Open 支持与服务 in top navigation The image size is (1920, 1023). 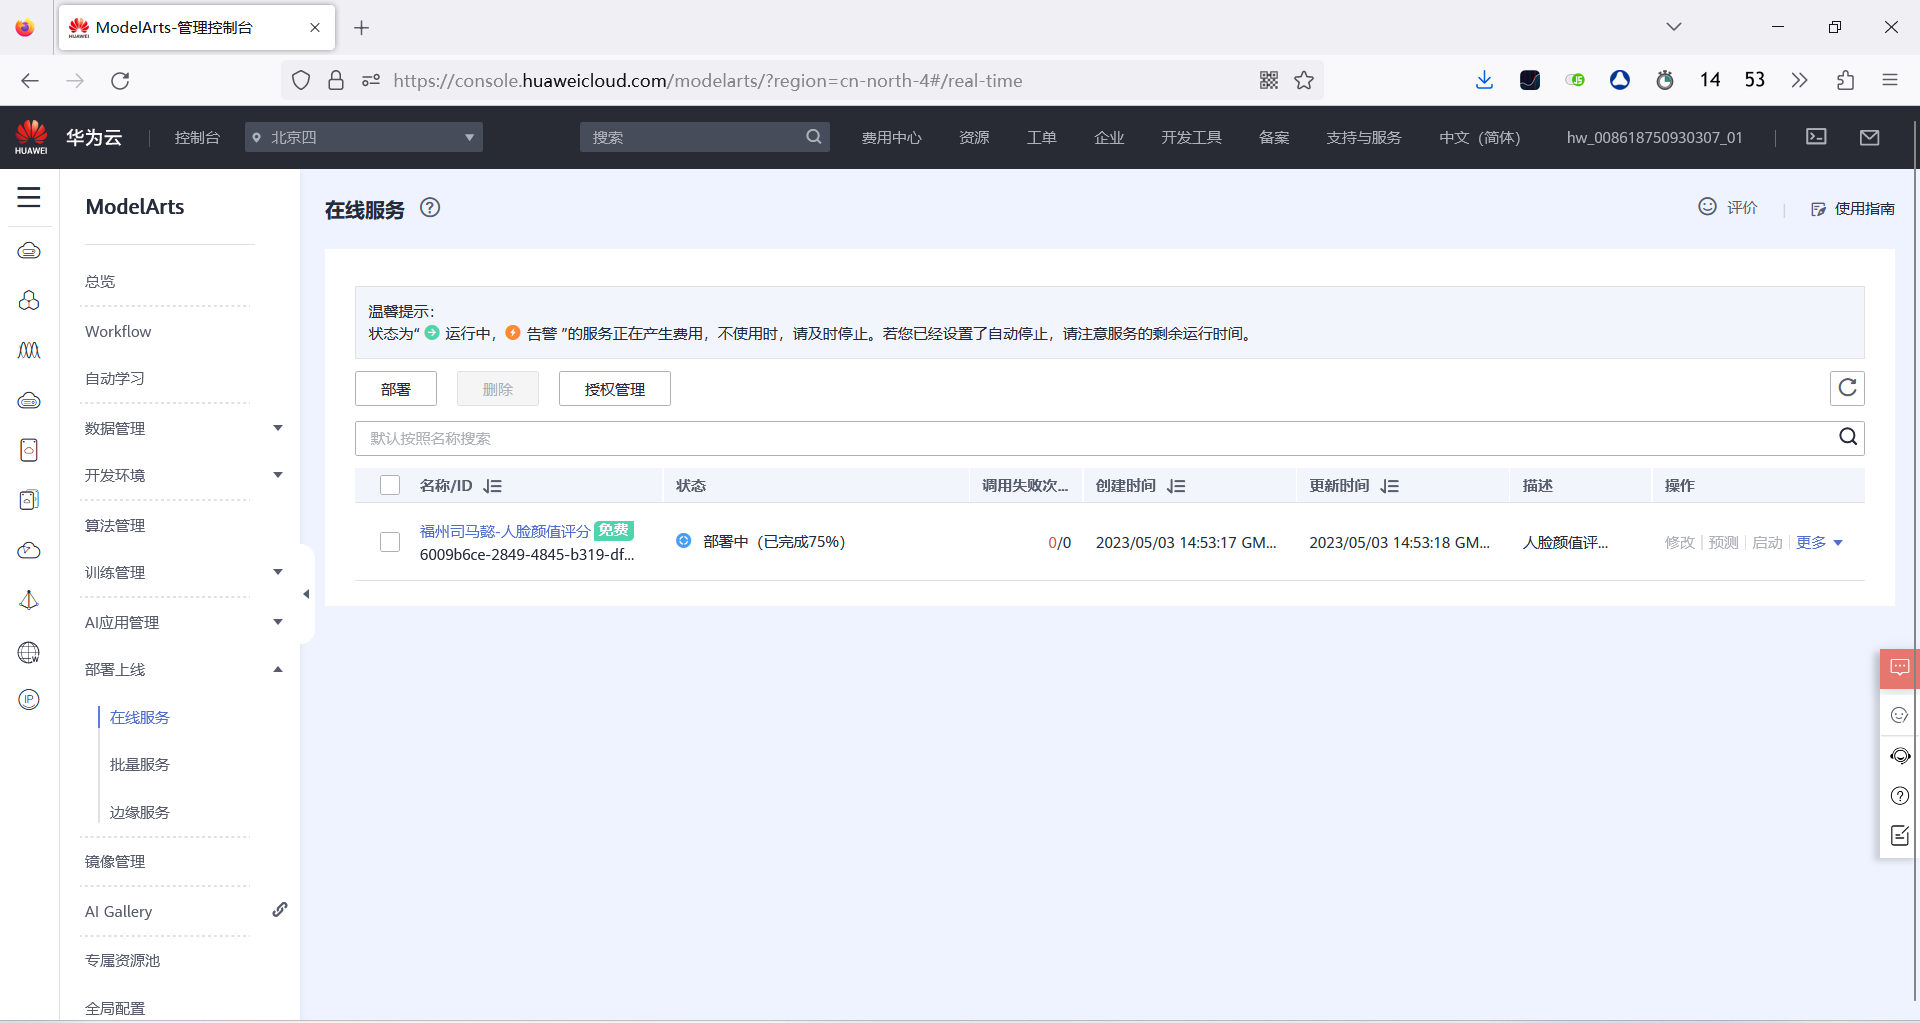(x=1364, y=137)
